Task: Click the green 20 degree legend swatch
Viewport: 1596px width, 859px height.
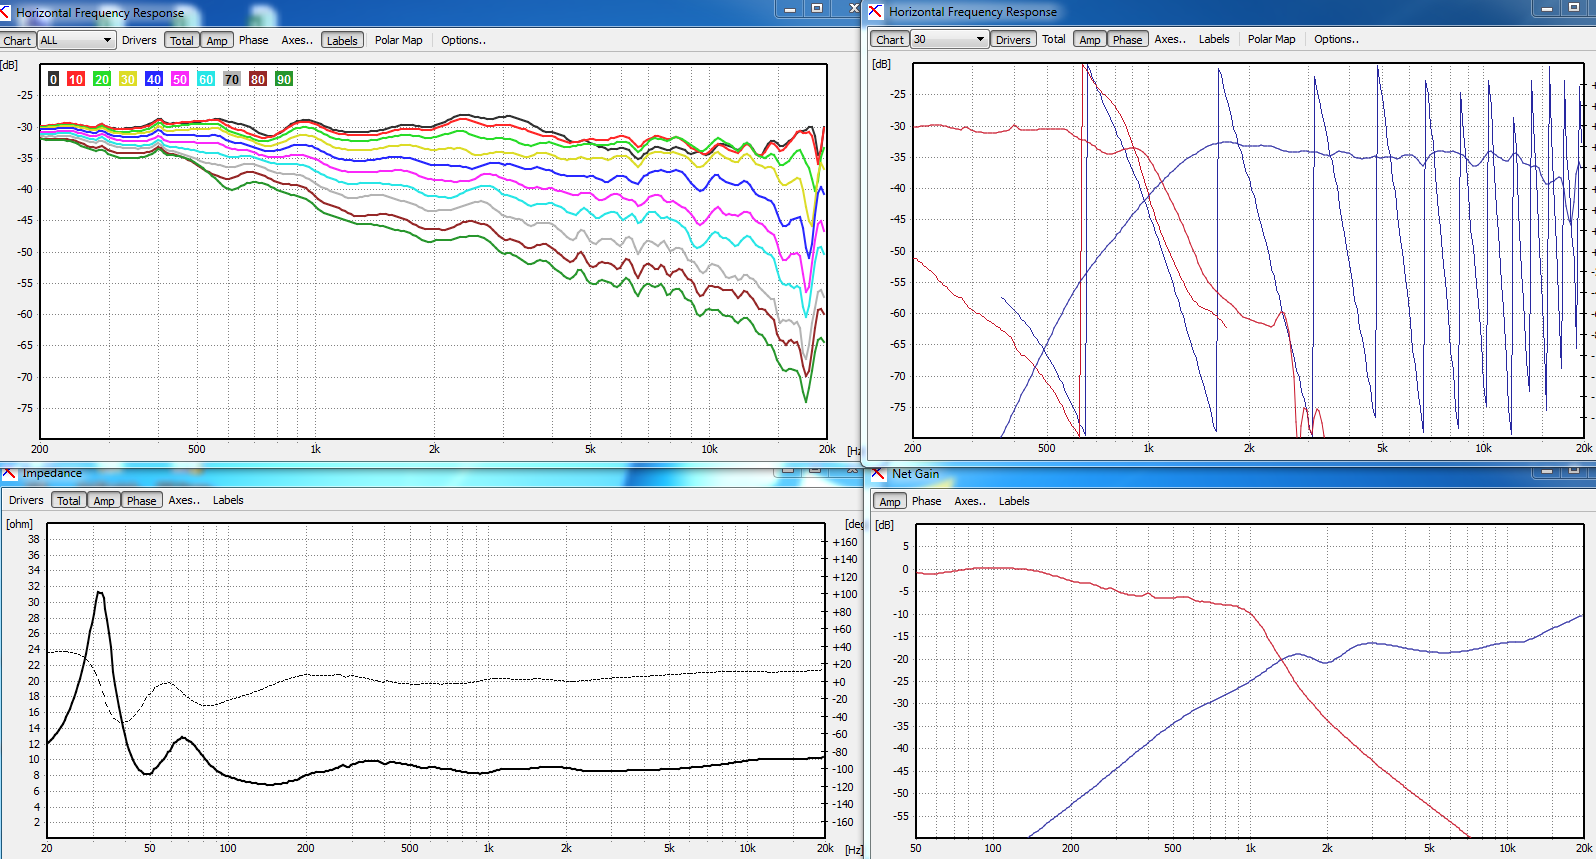Action: click(102, 79)
